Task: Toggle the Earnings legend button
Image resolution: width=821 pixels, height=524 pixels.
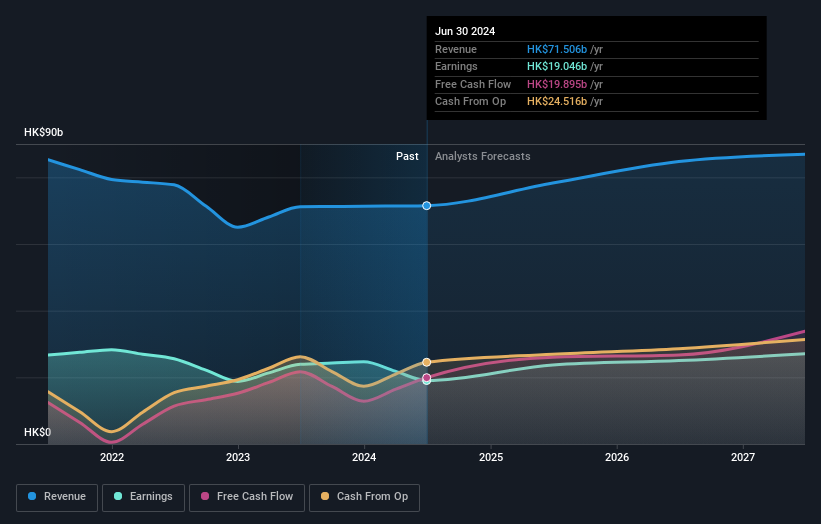Action: pos(143,497)
